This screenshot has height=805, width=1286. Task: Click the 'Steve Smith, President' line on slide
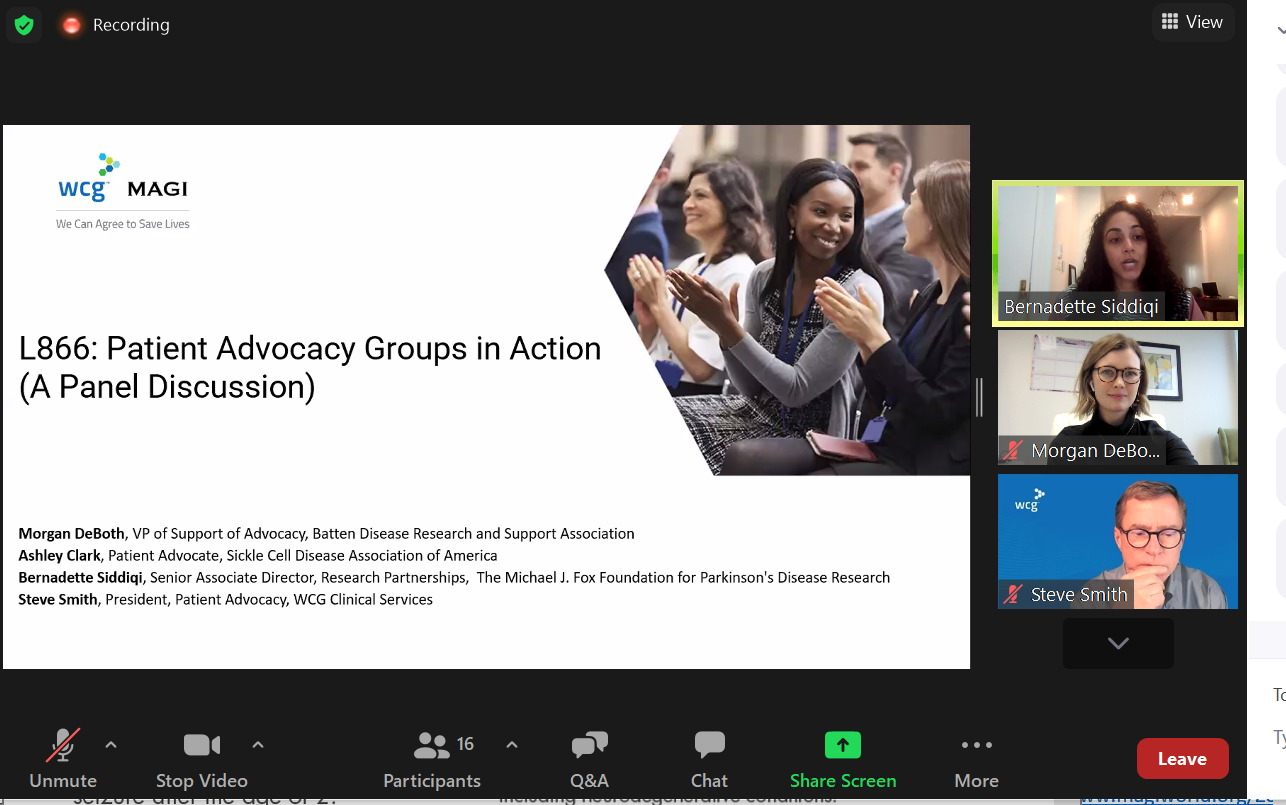pyautogui.click(x=225, y=599)
